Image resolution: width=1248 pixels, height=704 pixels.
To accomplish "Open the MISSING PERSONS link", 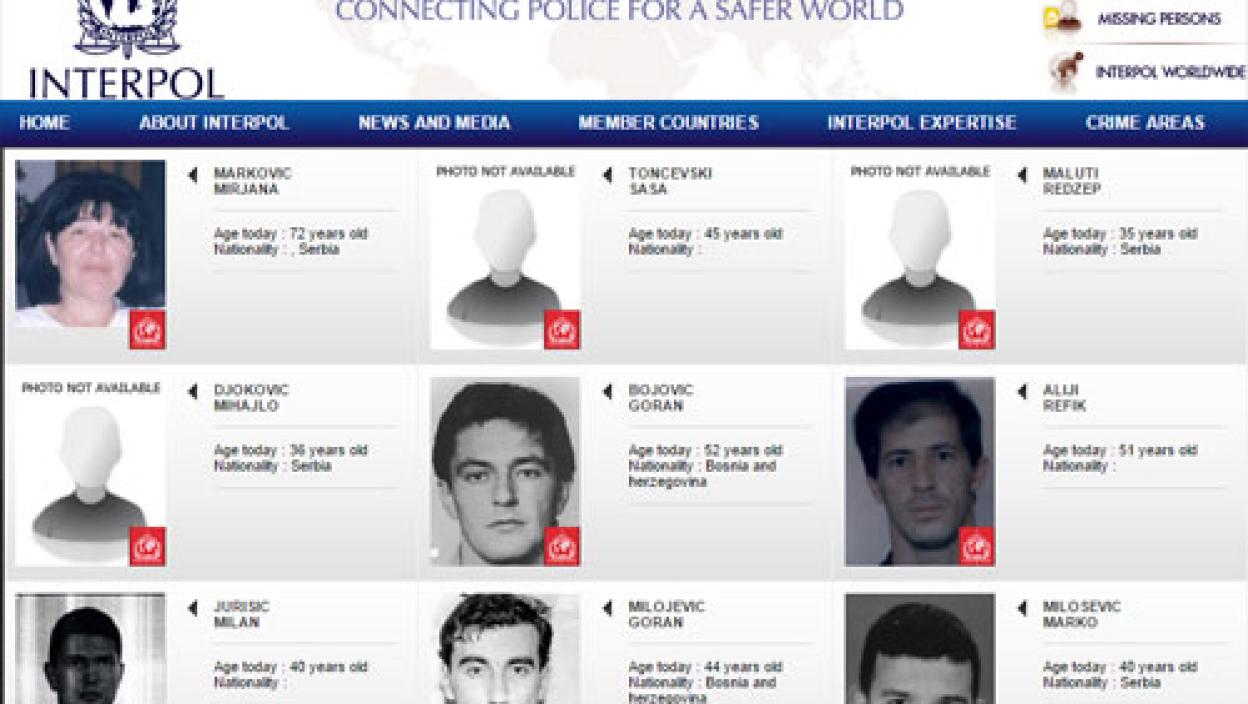I will point(1159,19).
